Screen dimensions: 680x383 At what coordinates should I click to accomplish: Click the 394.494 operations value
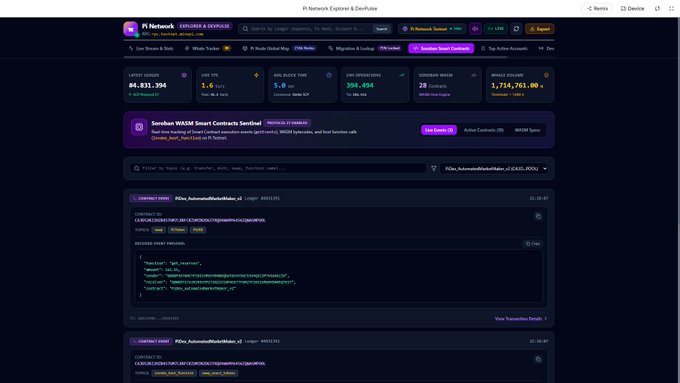coord(360,85)
